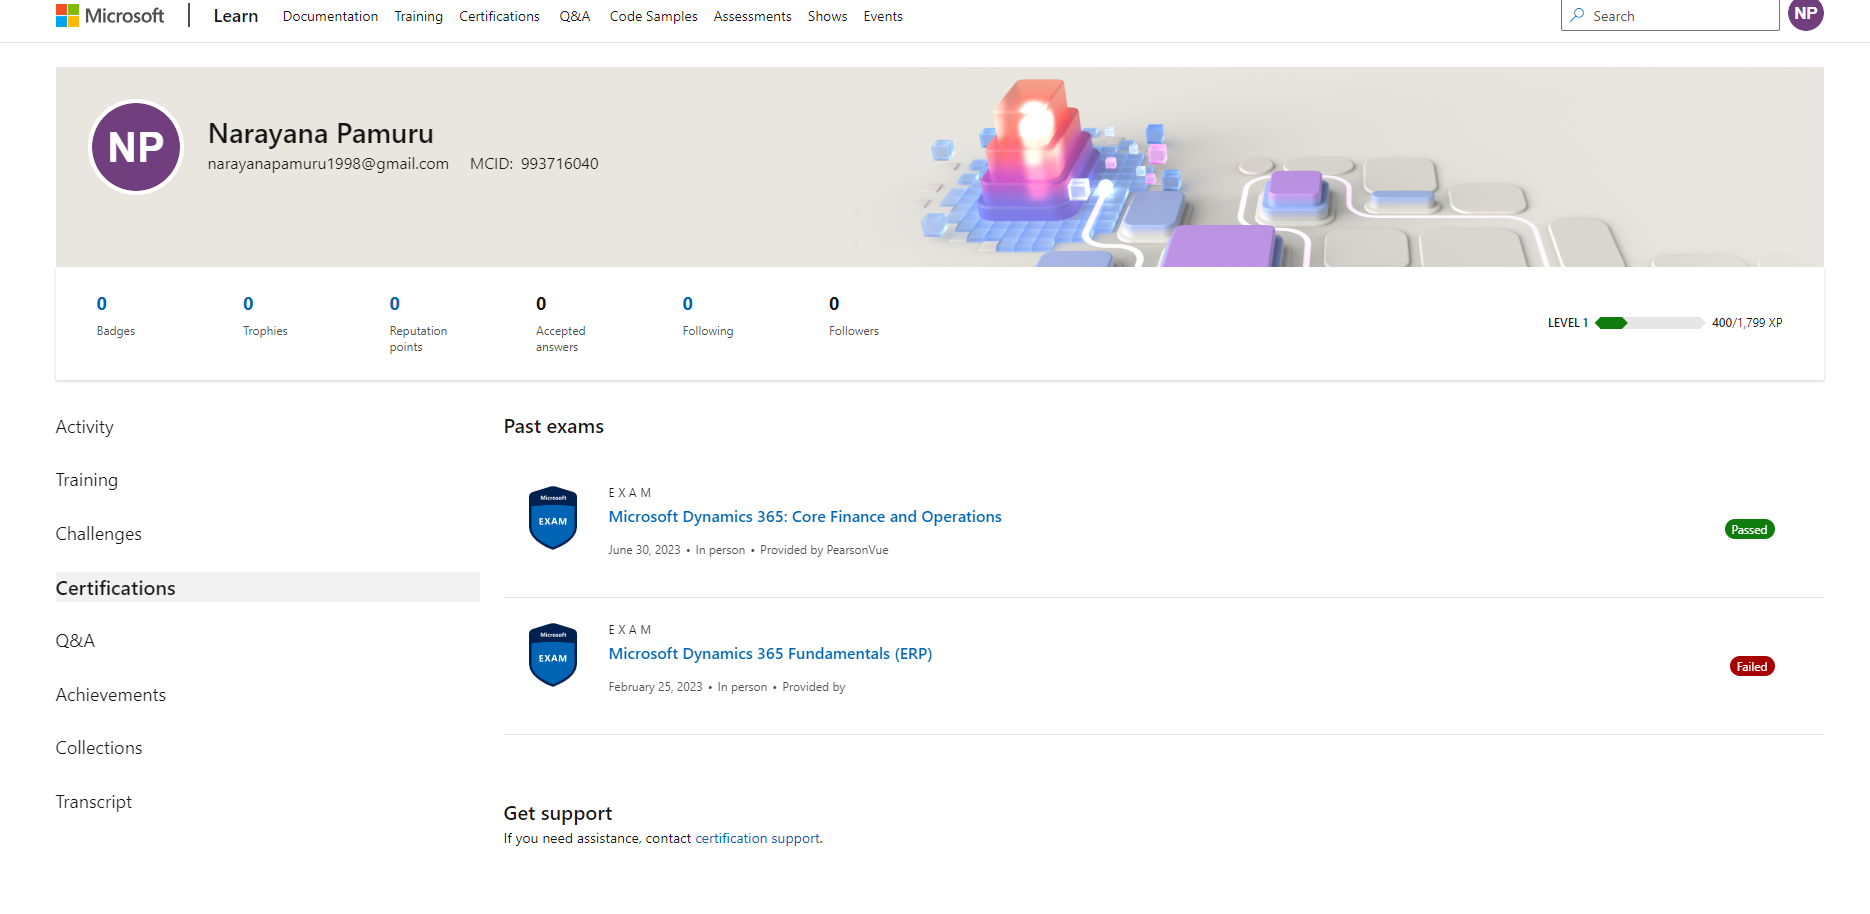Open Microsoft Dynamics 365: Core Finance and Operations exam
Viewport: 1870px width, 914px height.
point(805,516)
